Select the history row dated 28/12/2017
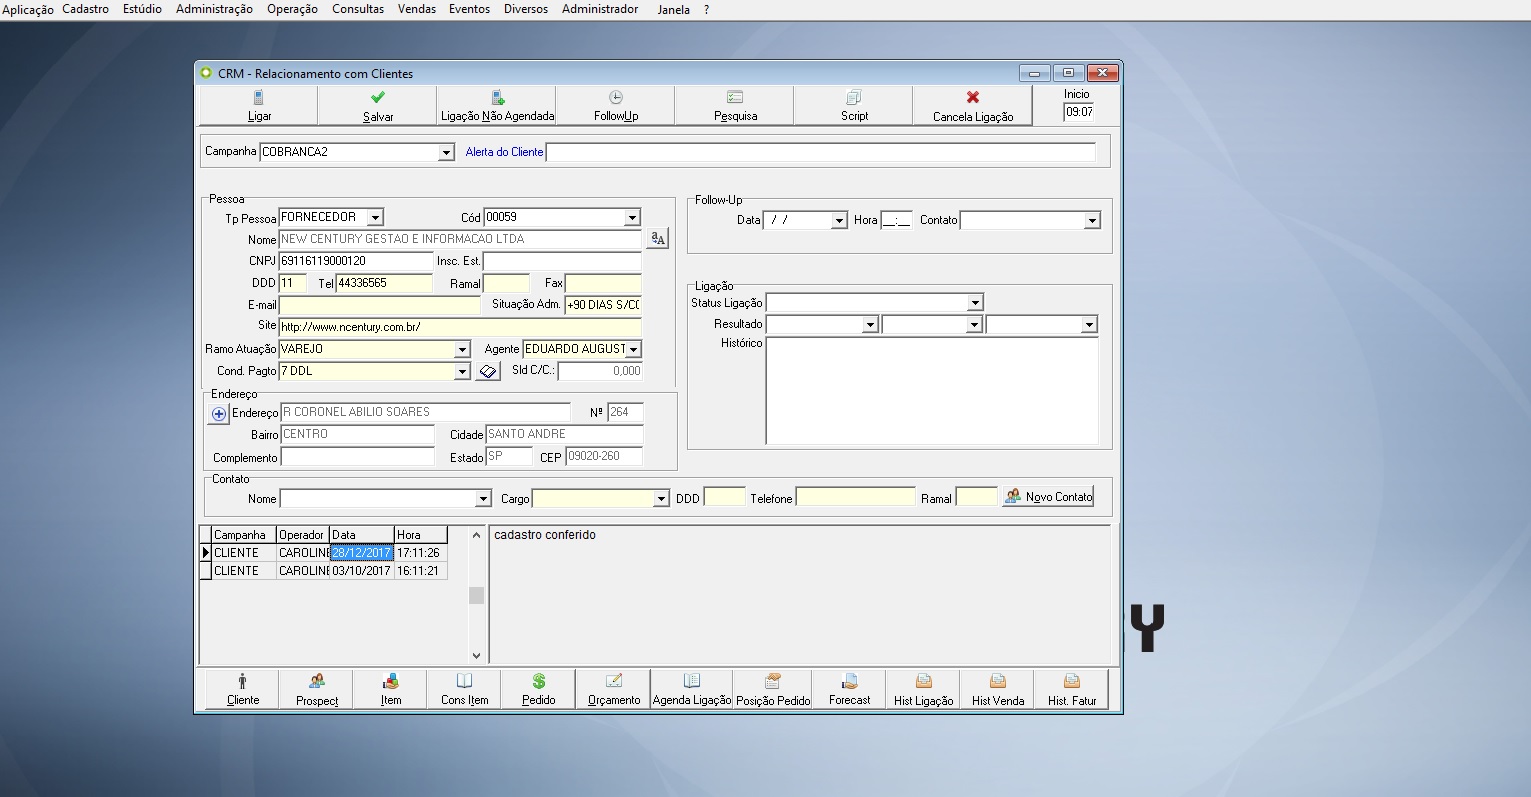This screenshot has width=1531, height=797. (324, 553)
